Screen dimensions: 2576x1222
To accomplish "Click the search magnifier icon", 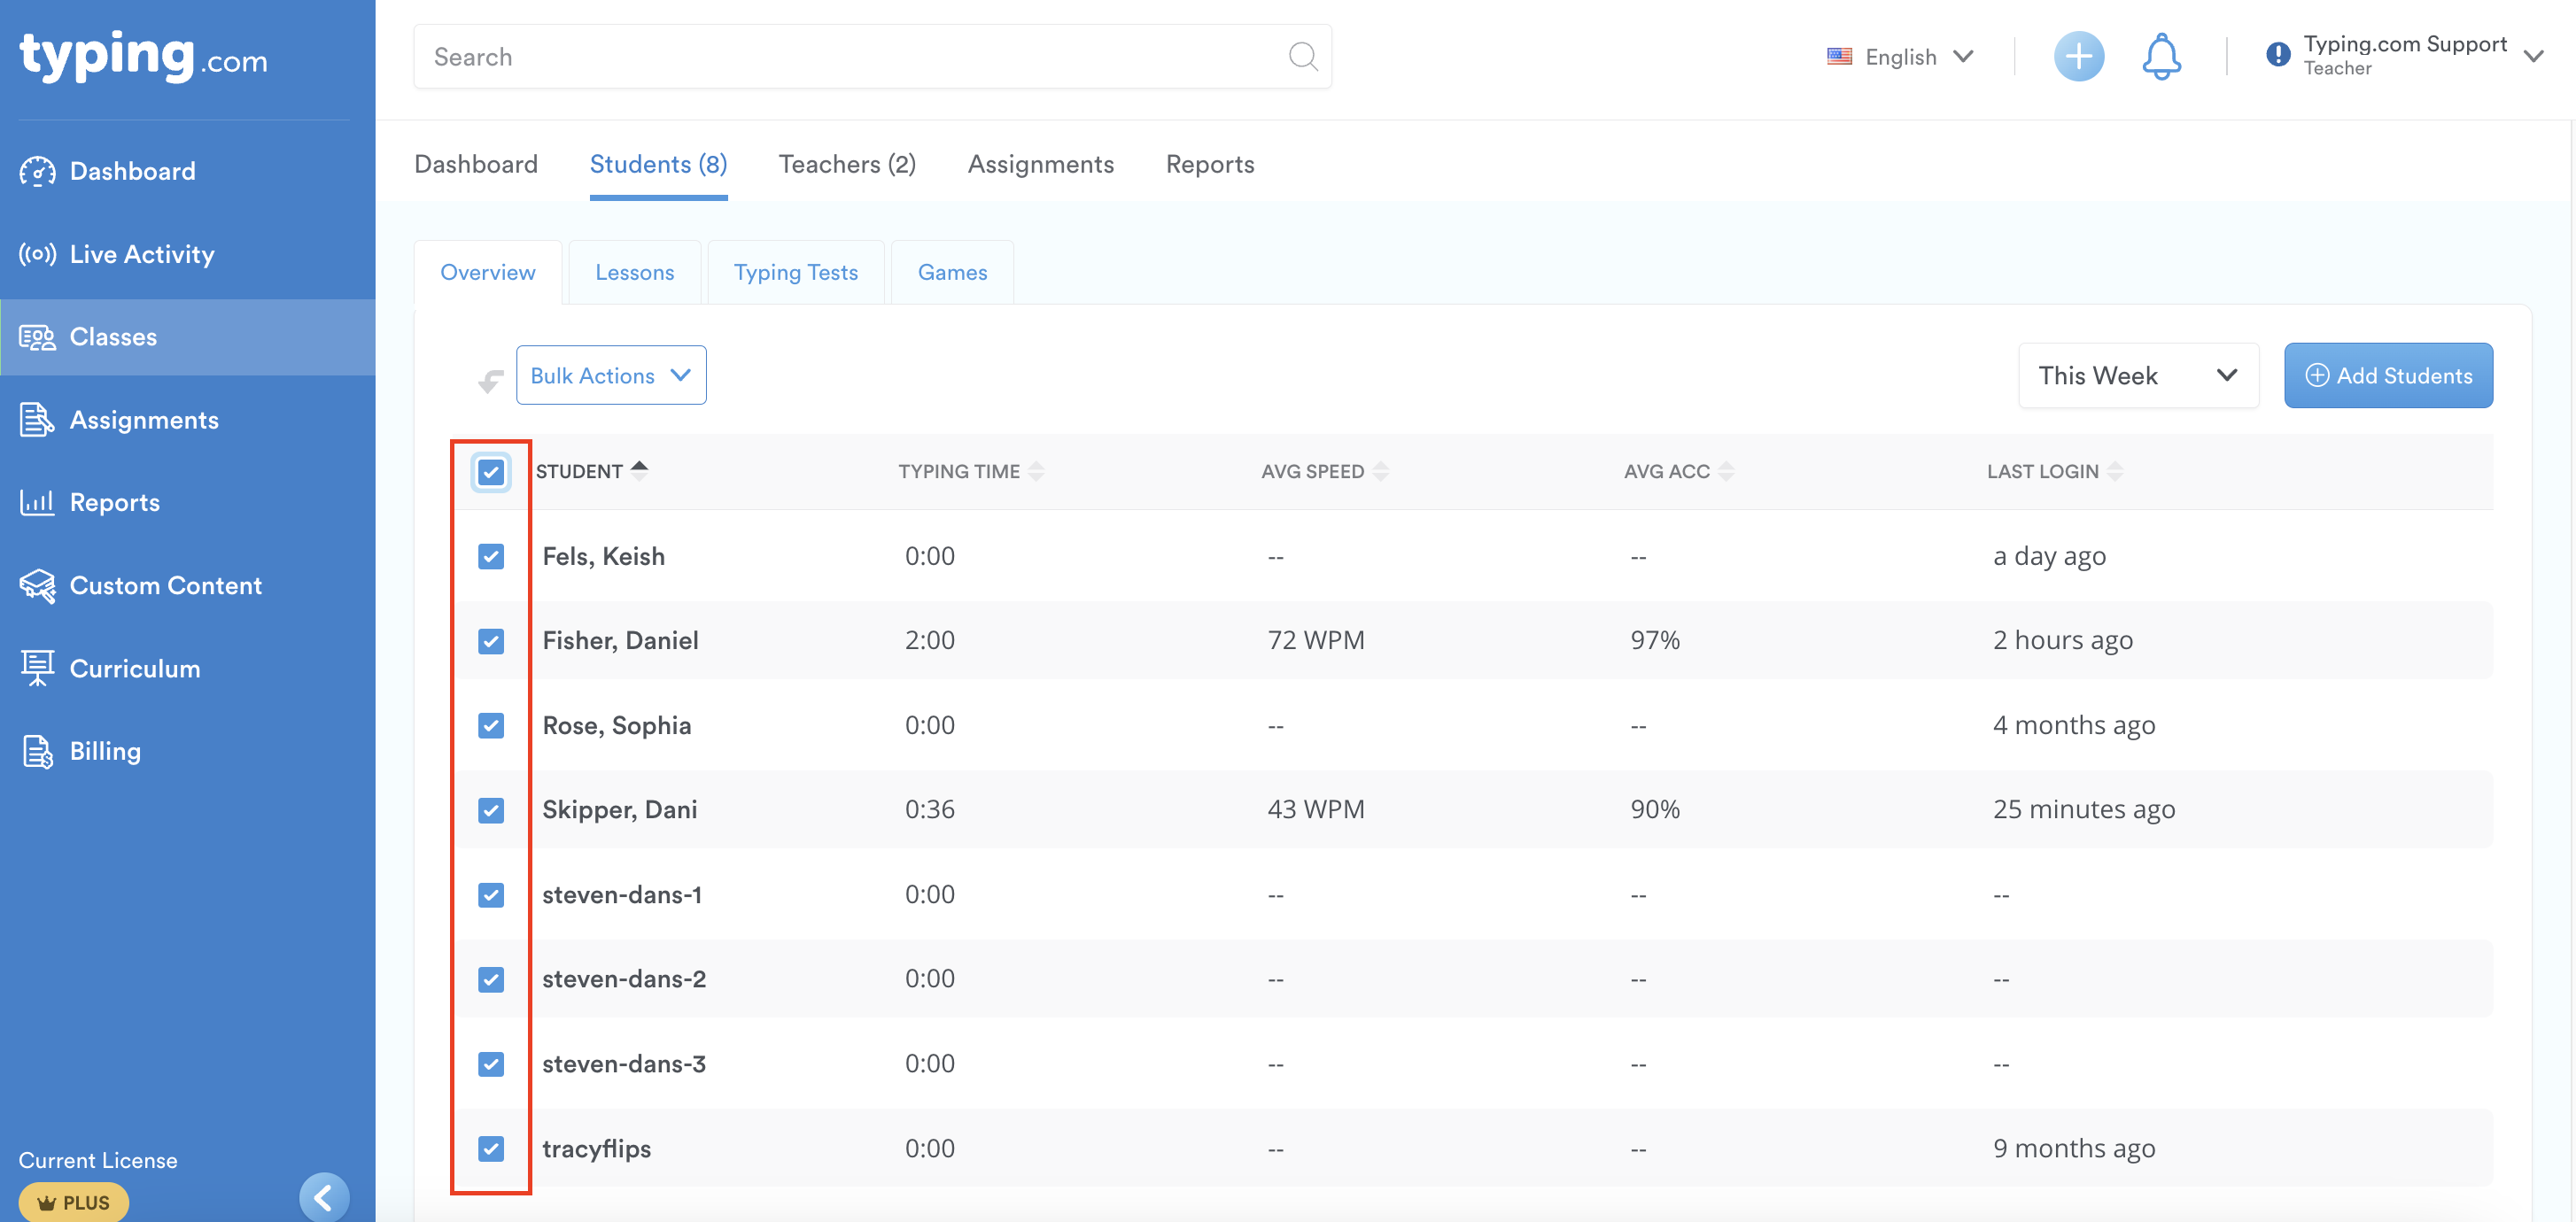I will 1302,57.
